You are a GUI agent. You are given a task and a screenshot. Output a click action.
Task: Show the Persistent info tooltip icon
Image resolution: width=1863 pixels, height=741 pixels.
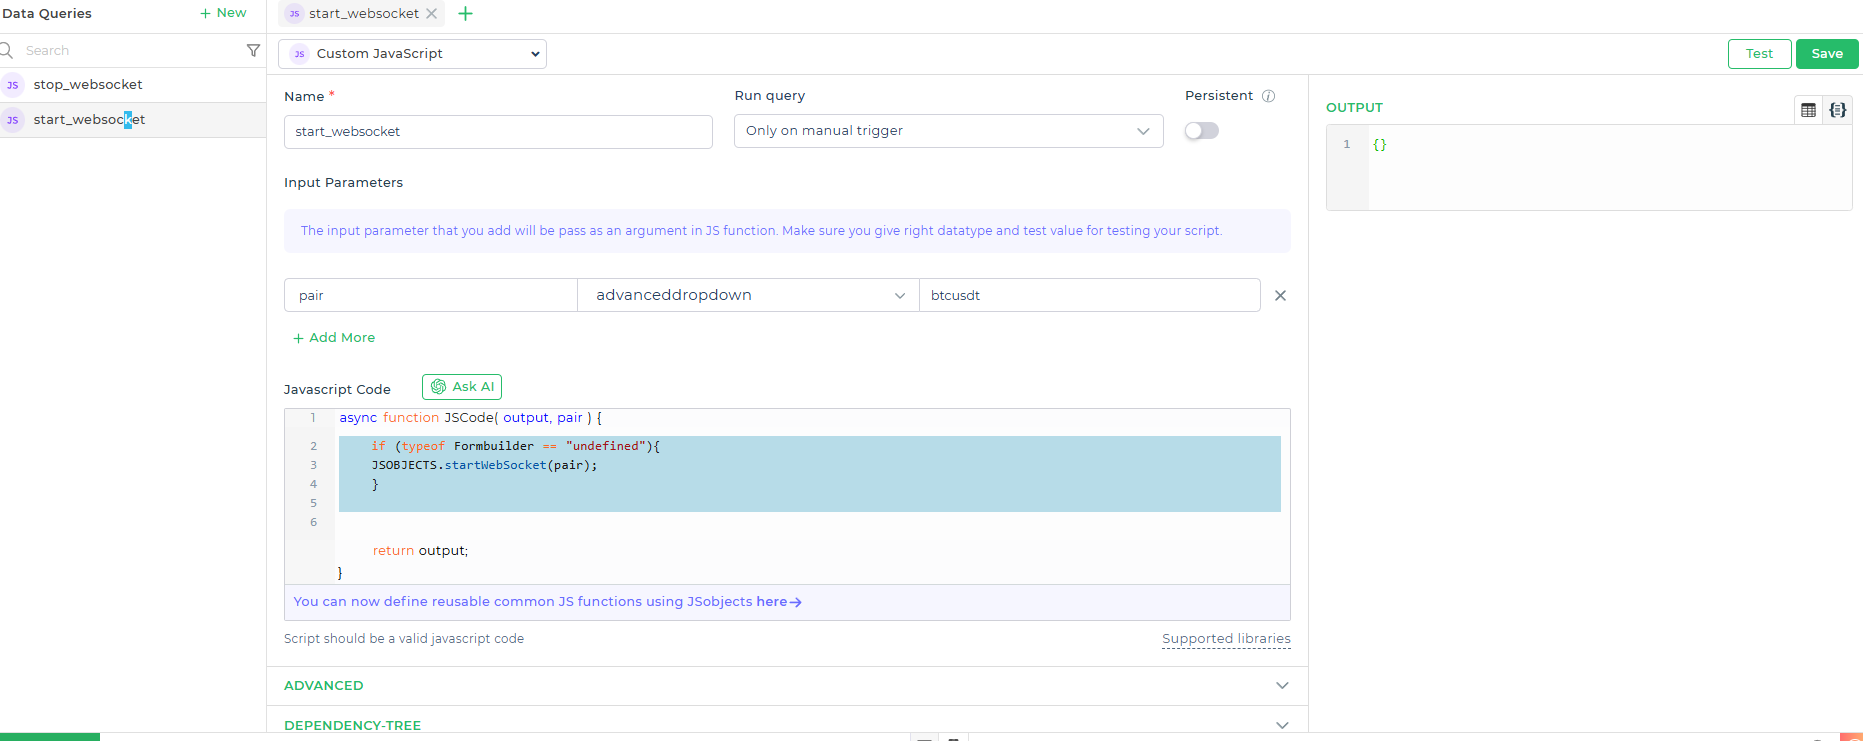click(x=1268, y=96)
